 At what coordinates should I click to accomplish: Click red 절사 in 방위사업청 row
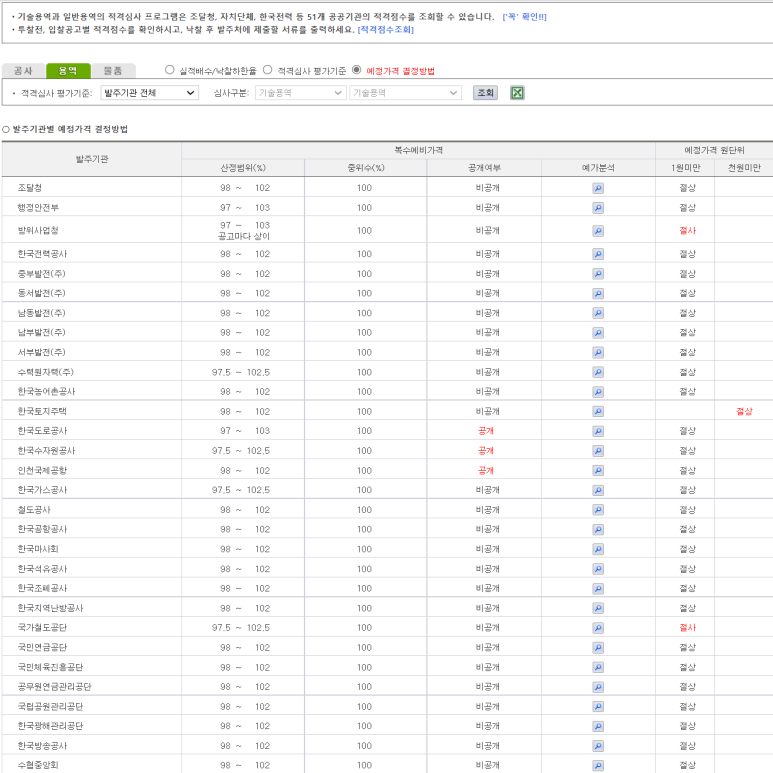click(687, 230)
